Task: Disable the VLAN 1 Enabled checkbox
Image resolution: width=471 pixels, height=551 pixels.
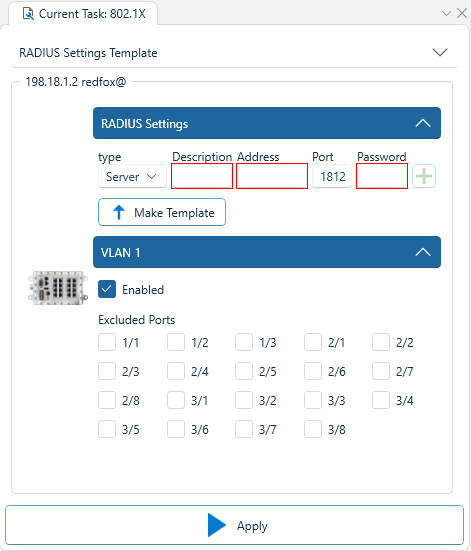Action: coord(107,289)
